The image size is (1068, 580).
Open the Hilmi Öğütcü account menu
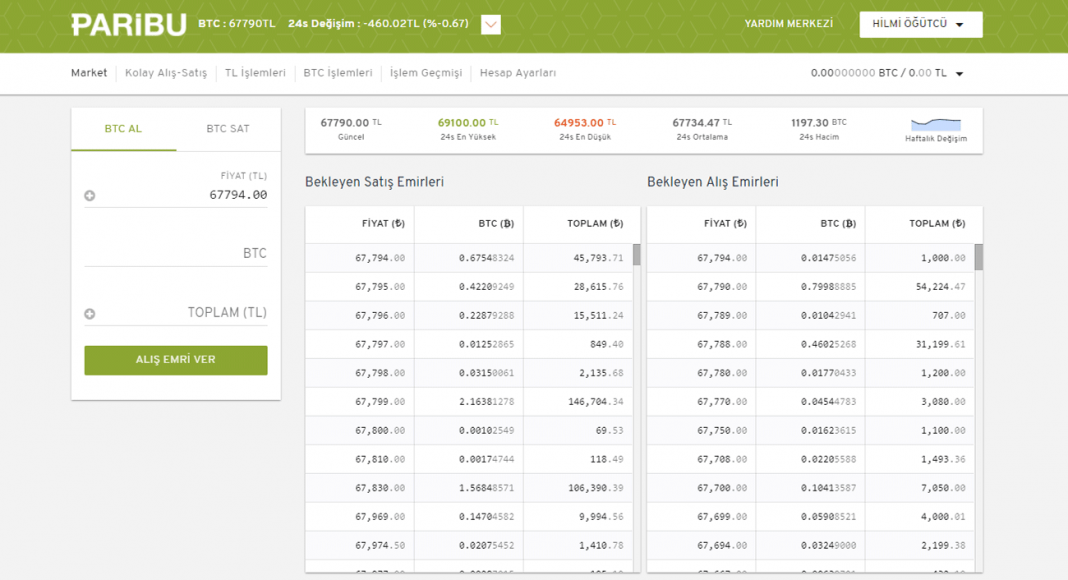click(920, 25)
